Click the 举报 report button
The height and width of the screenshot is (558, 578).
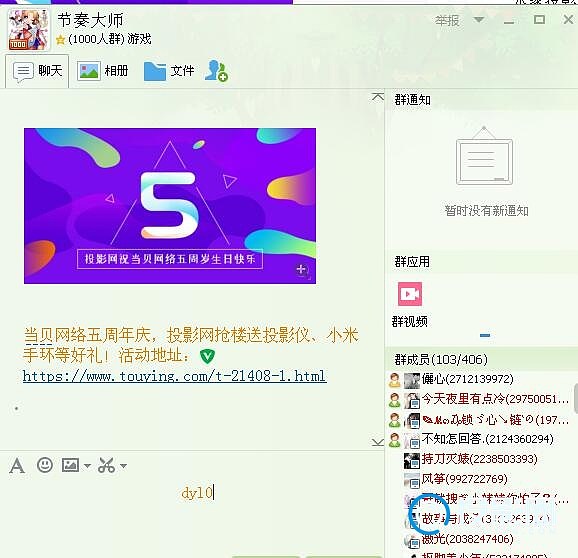coord(447,20)
